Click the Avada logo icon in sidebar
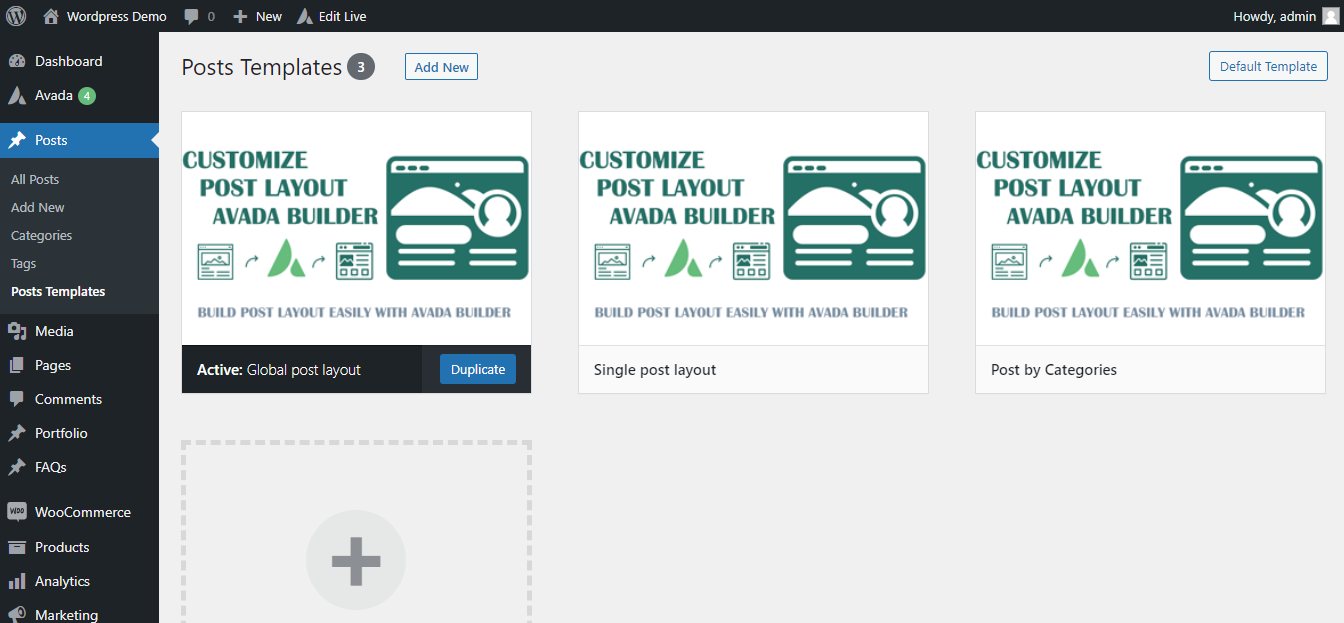Viewport: 1344px width, 623px height. [x=17, y=96]
